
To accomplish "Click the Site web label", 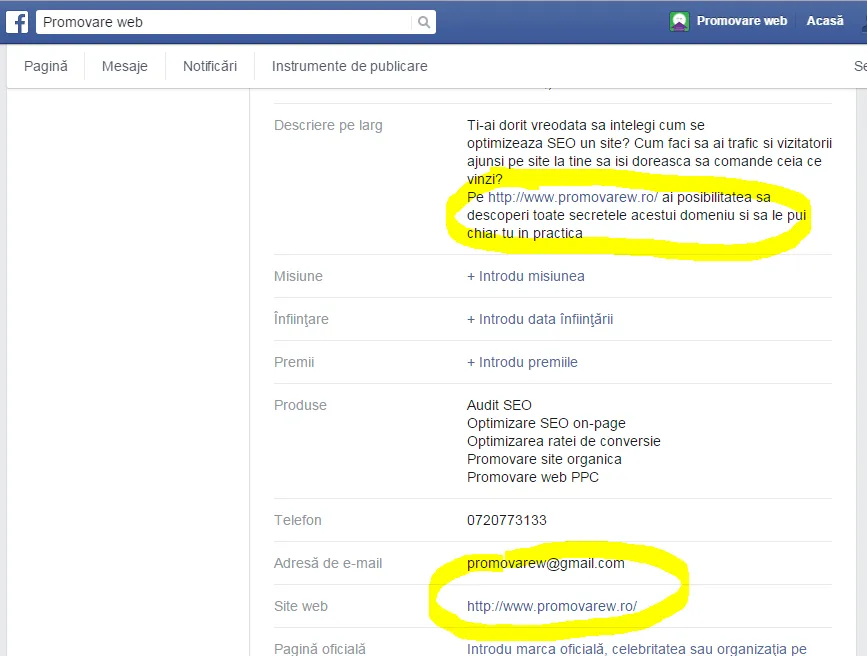I will point(301,606).
